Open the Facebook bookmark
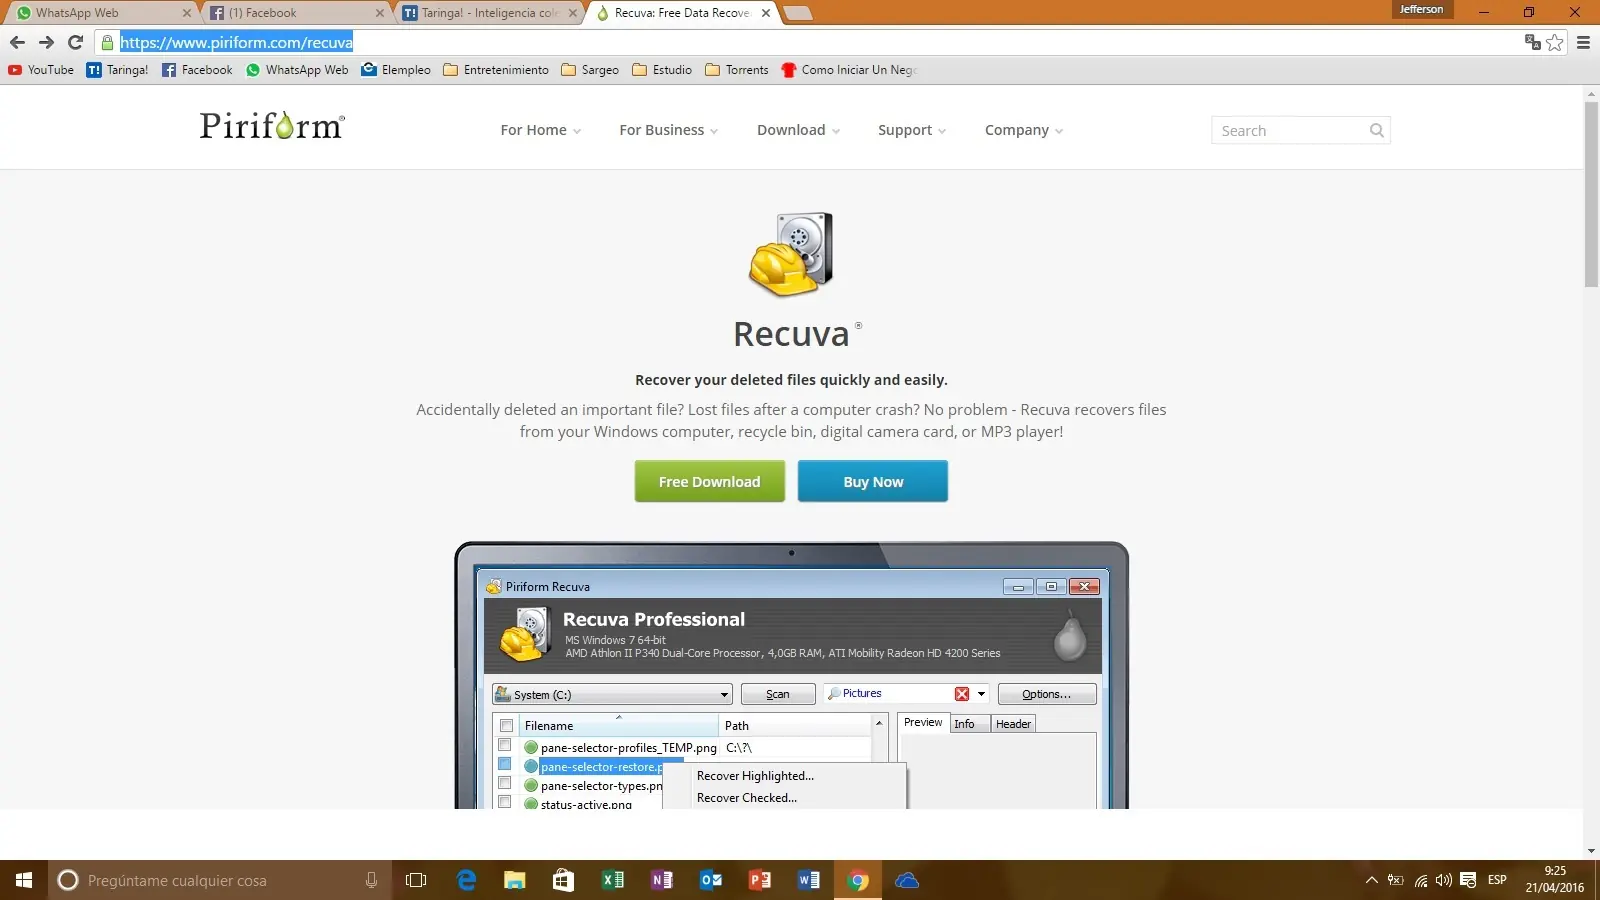The height and width of the screenshot is (900, 1600). pyautogui.click(x=197, y=70)
